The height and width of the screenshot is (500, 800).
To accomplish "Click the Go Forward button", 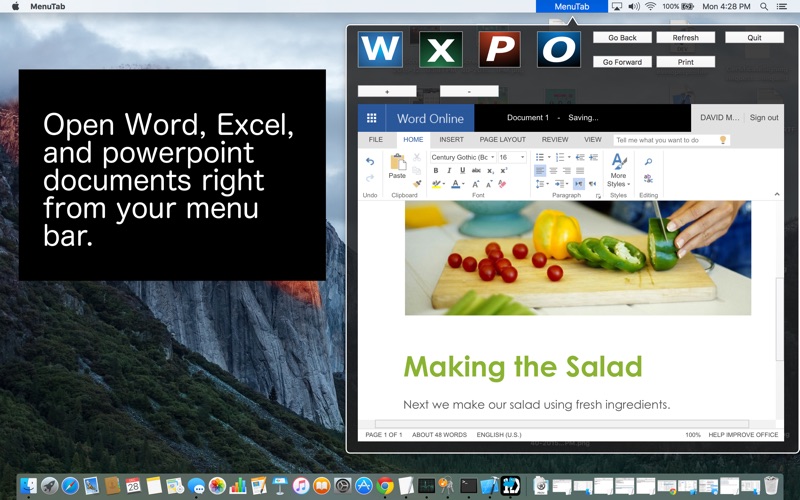I will 622,62.
